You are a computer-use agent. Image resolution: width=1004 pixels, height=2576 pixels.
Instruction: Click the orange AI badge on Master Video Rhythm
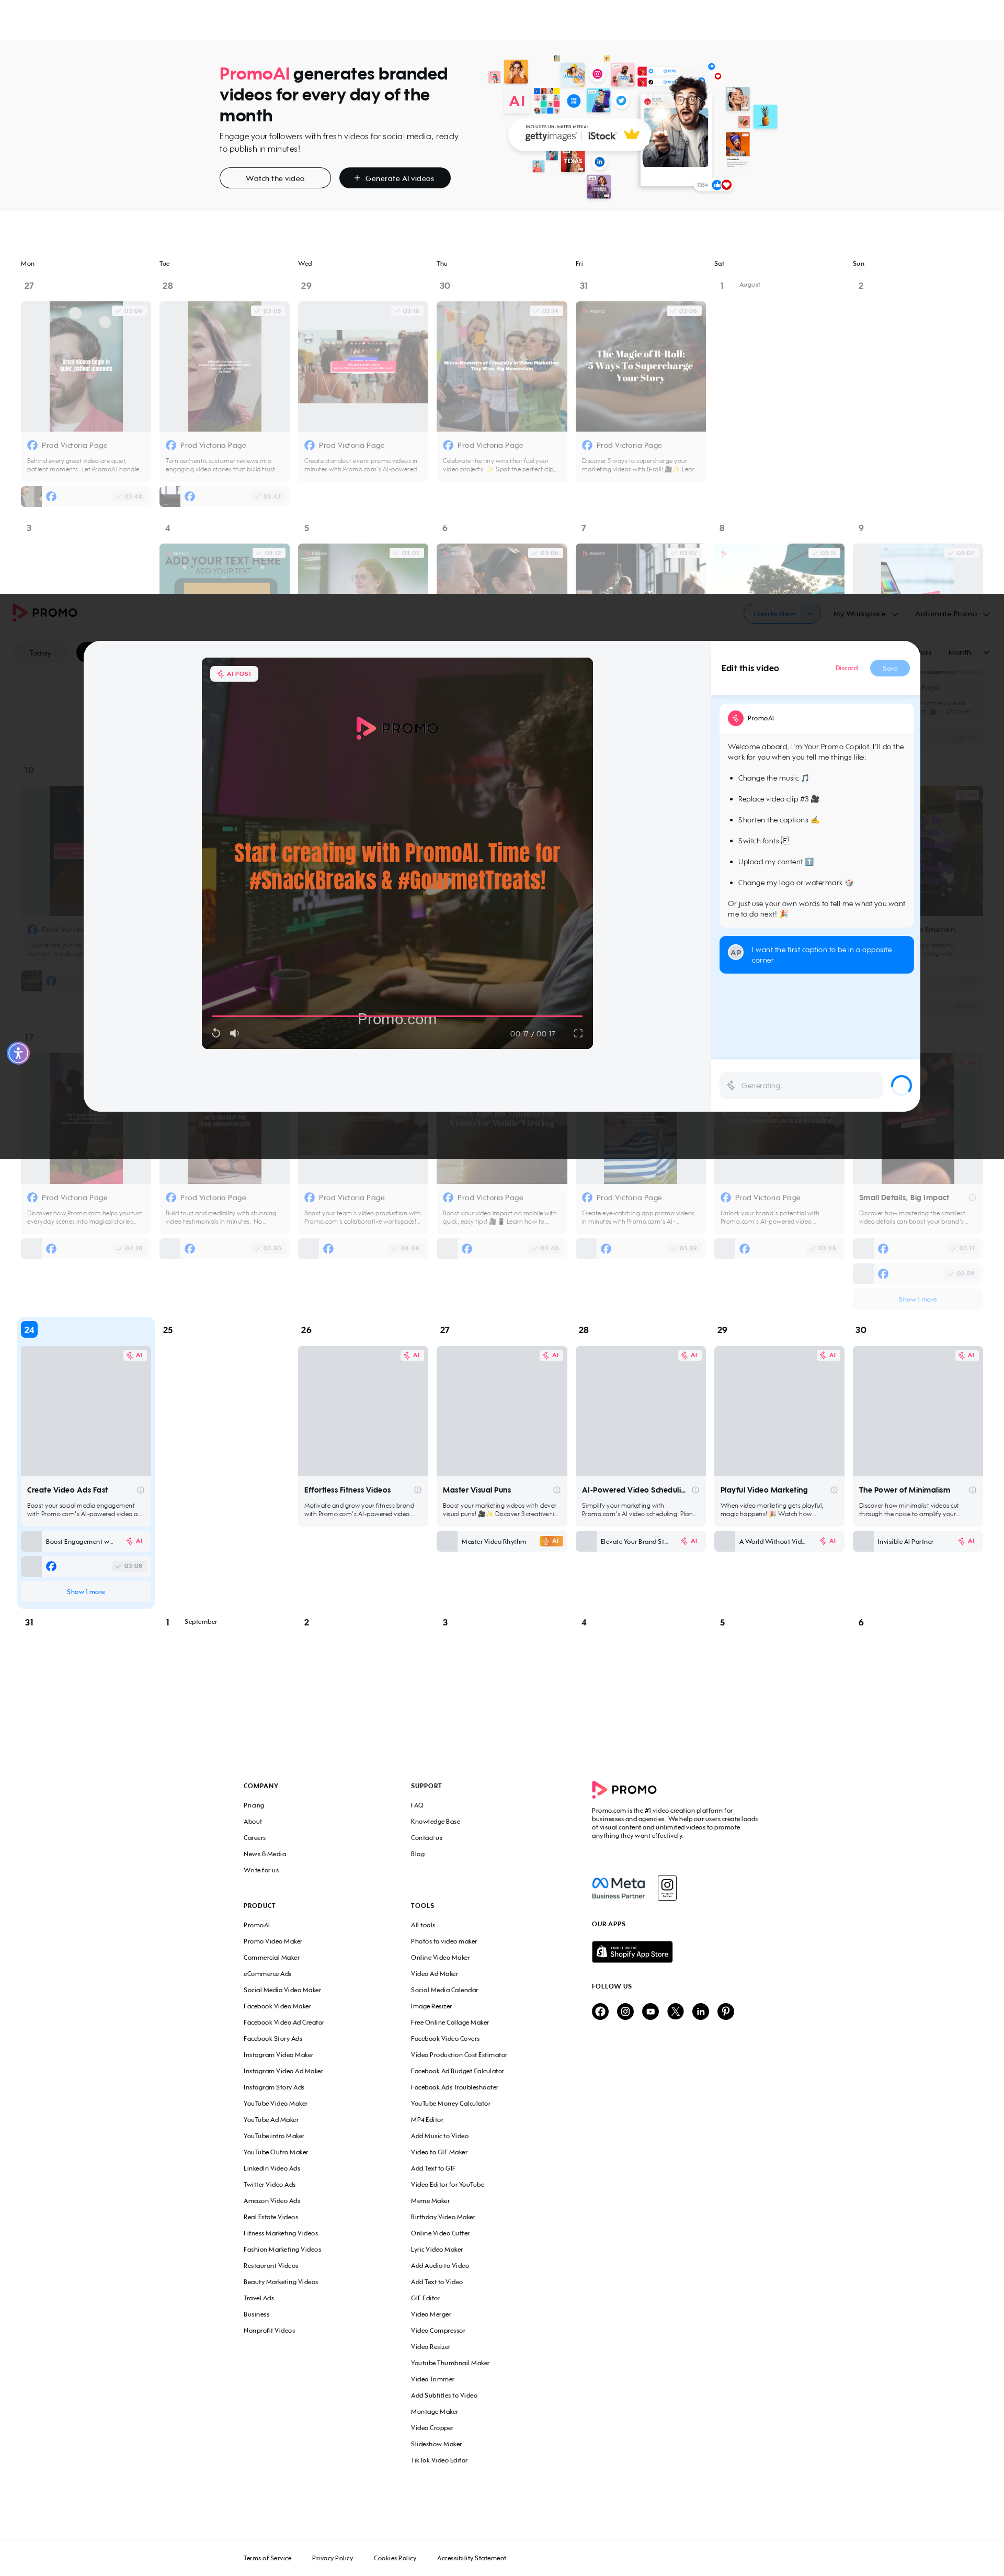[x=550, y=1541]
